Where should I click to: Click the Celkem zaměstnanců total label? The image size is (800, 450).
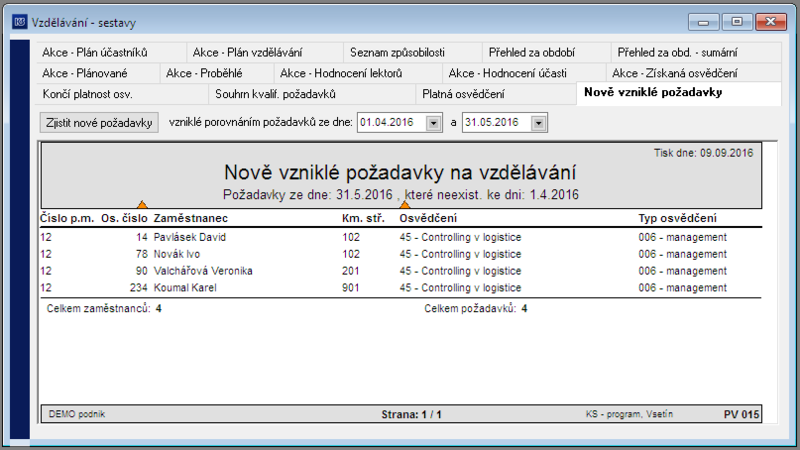pos(98,309)
